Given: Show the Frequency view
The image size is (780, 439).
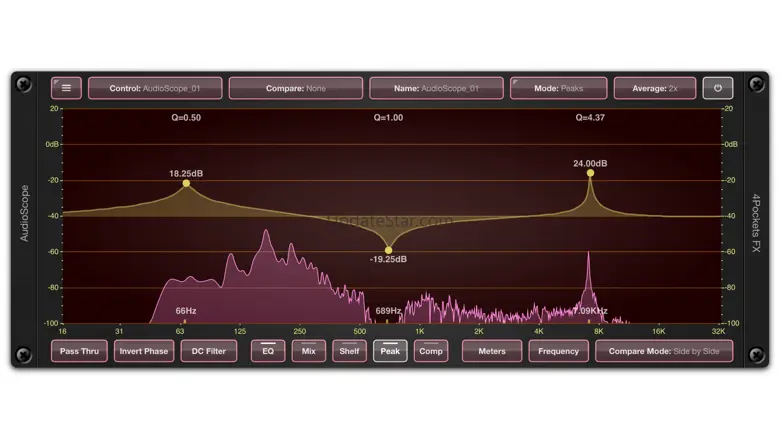Looking at the screenshot, I should point(558,351).
